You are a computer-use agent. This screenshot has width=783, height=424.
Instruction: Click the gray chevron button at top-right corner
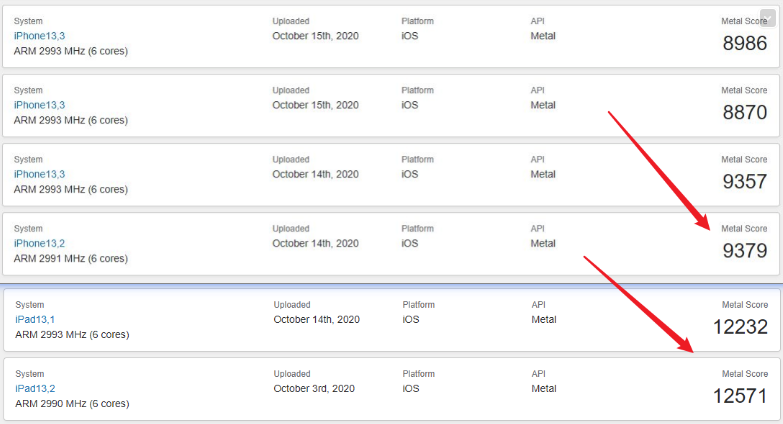coord(768,18)
